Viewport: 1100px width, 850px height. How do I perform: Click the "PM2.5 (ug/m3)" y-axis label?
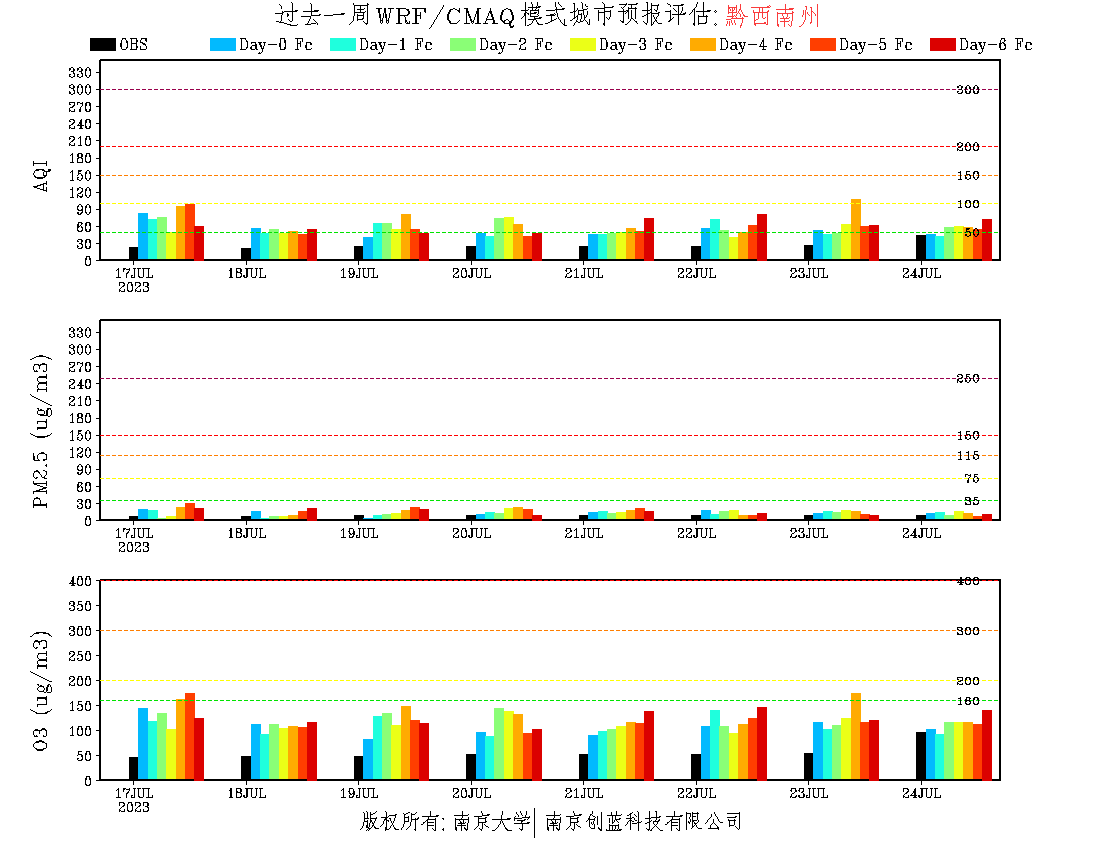pos(41,431)
